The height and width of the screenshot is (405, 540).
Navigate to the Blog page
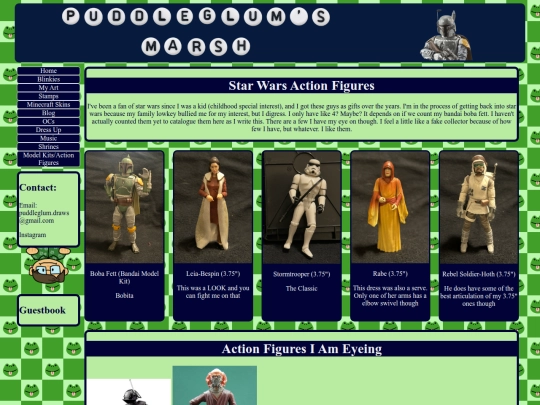coord(49,113)
